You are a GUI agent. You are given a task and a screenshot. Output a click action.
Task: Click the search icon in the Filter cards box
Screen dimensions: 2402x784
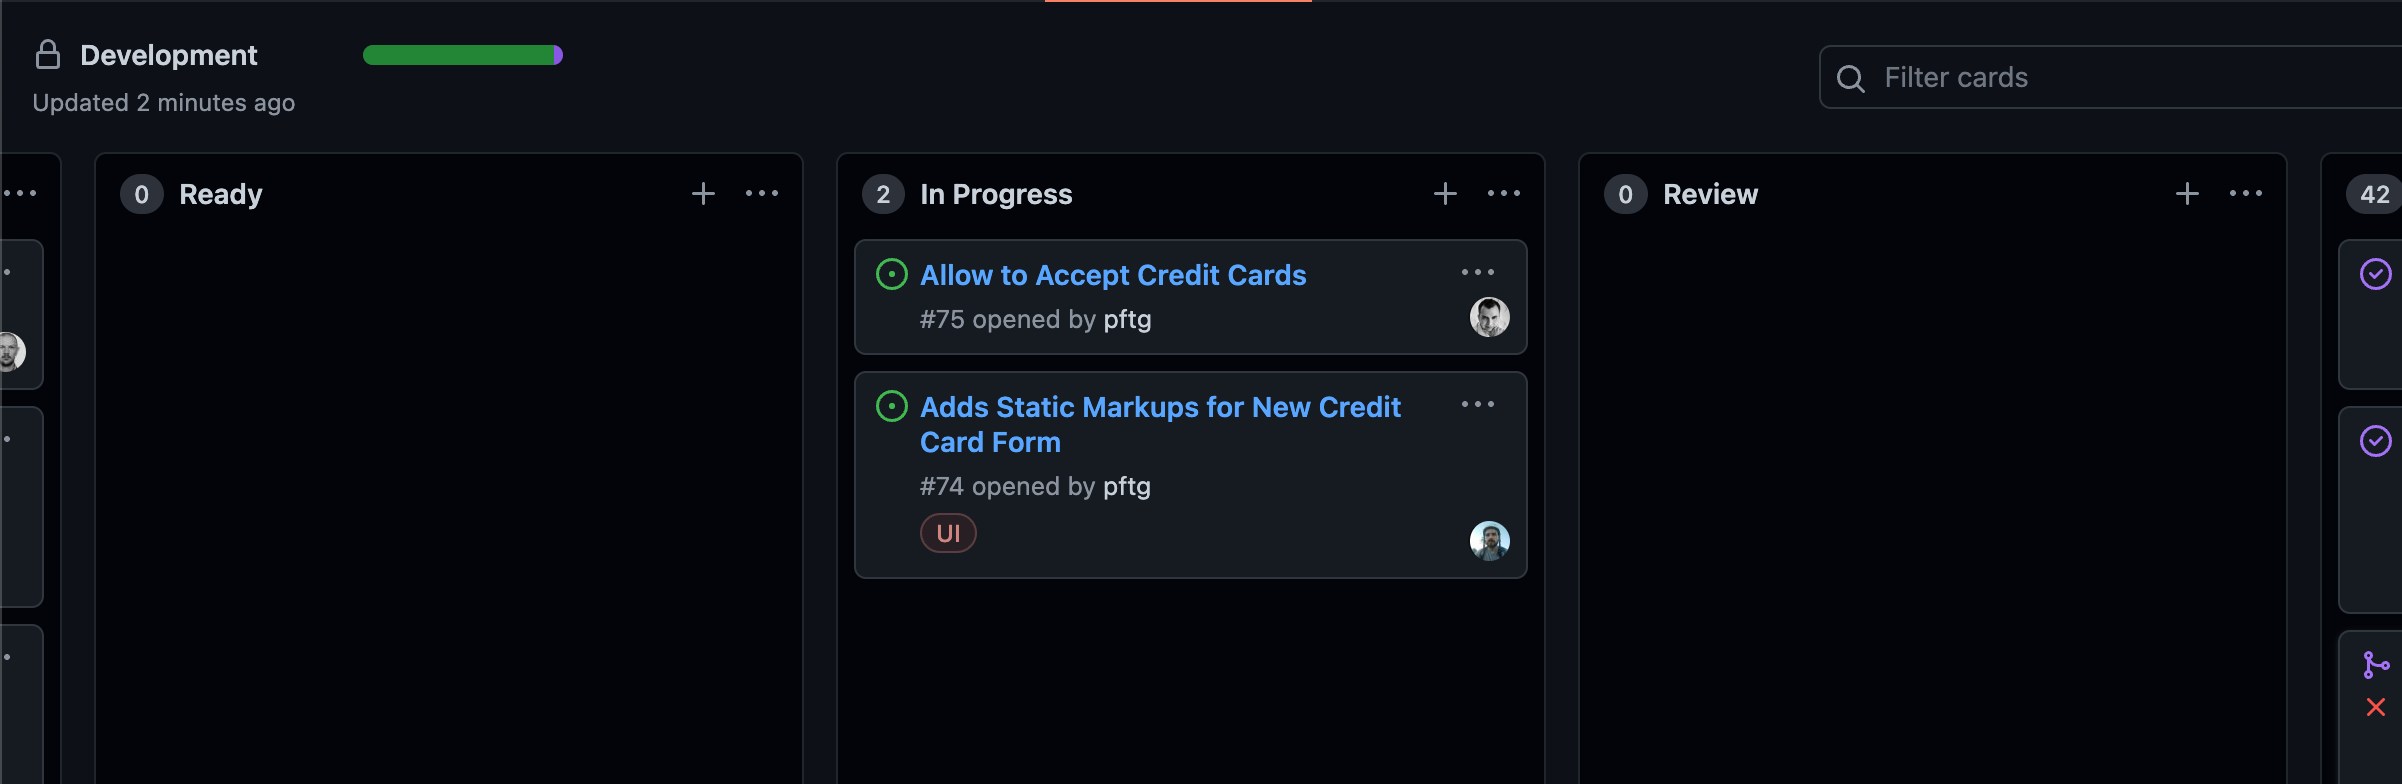(1851, 78)
